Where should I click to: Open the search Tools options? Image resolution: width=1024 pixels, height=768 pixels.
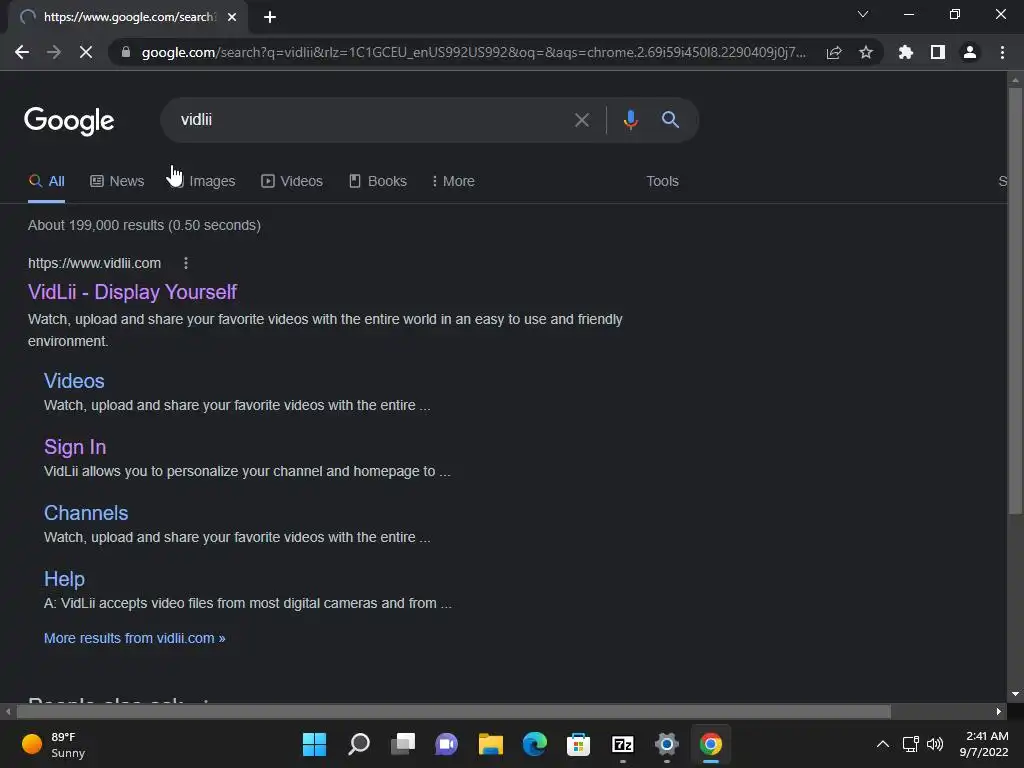[x=662, y=181]
